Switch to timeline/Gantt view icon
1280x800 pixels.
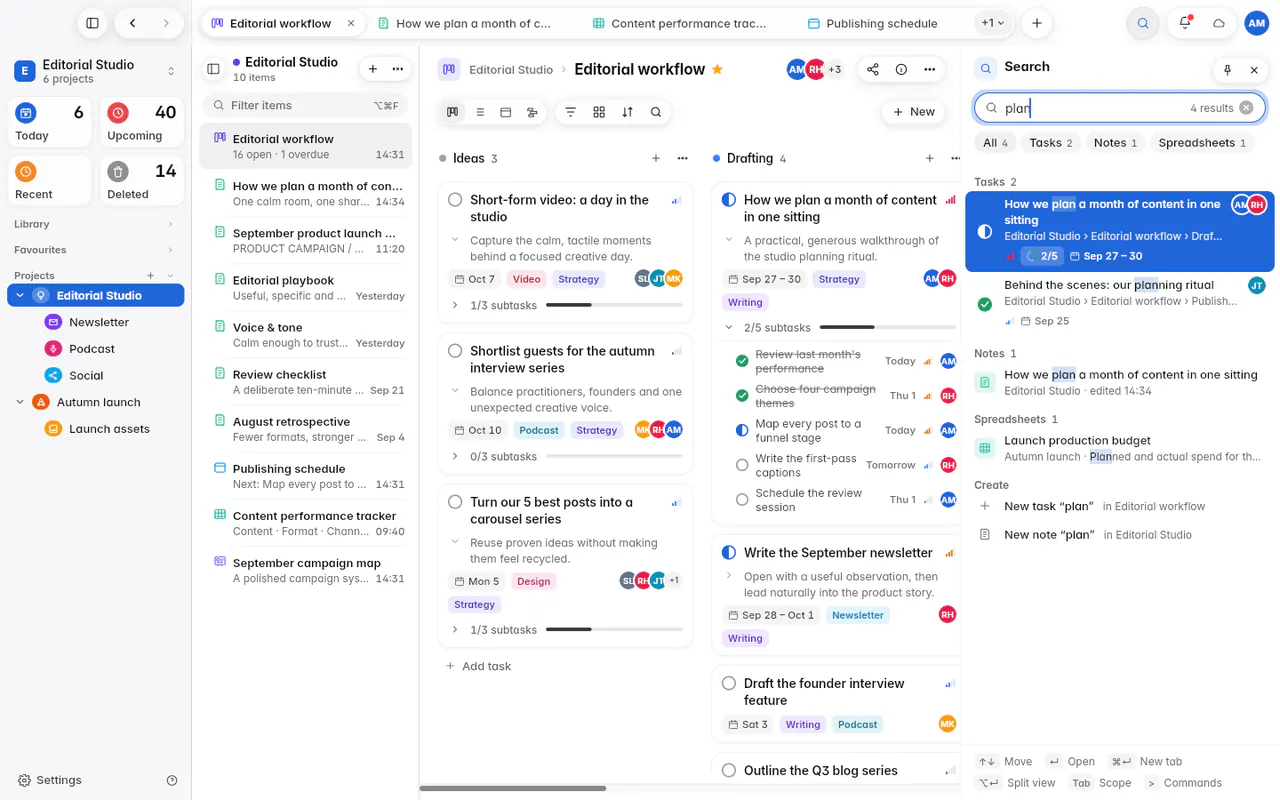click(532, 112)
